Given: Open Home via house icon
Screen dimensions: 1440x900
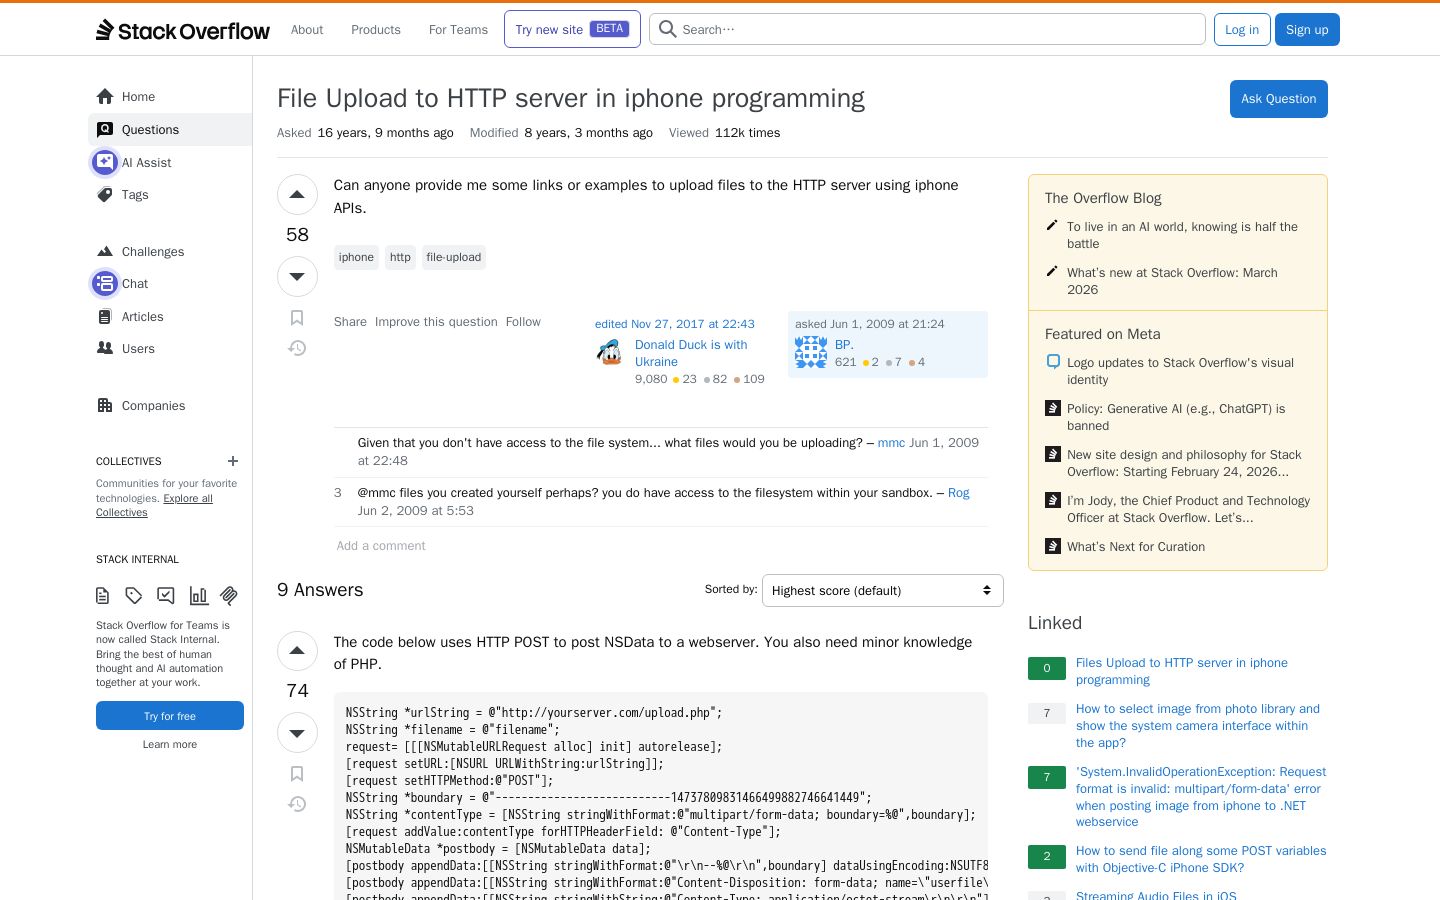Looking at the screenshot, I should 105,97.
